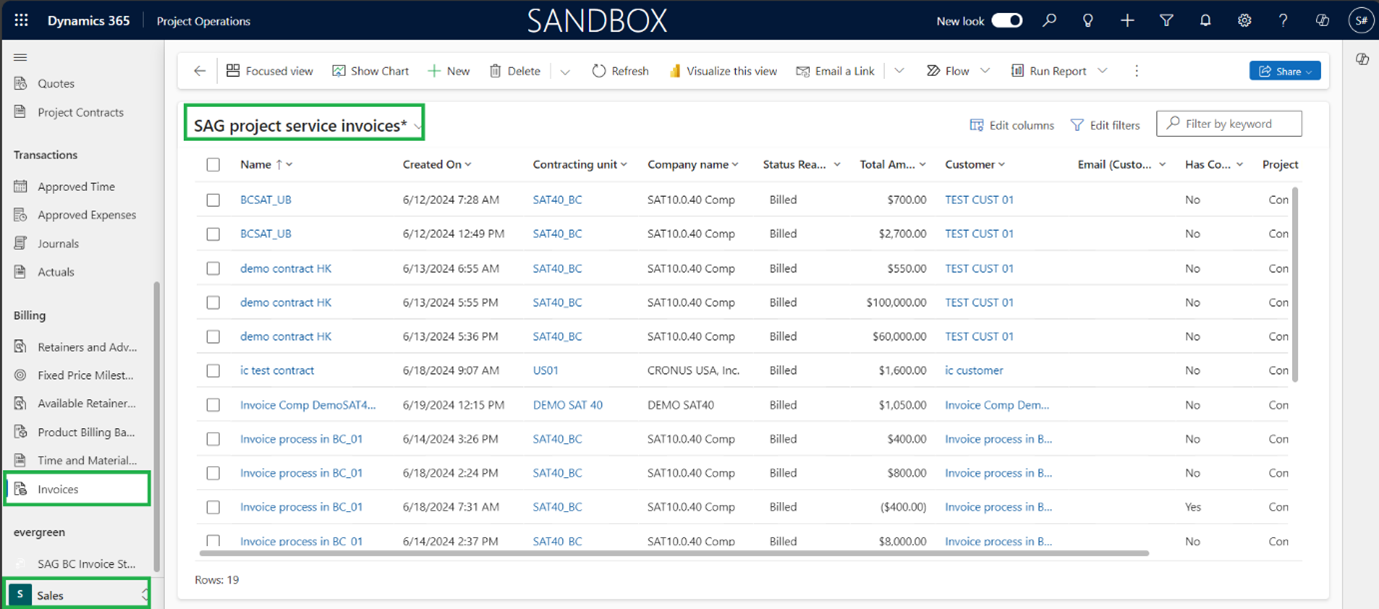Click the hamburger site map toggle
Image resolution: width=1379 pixels, height=609 pixels.
20,57
